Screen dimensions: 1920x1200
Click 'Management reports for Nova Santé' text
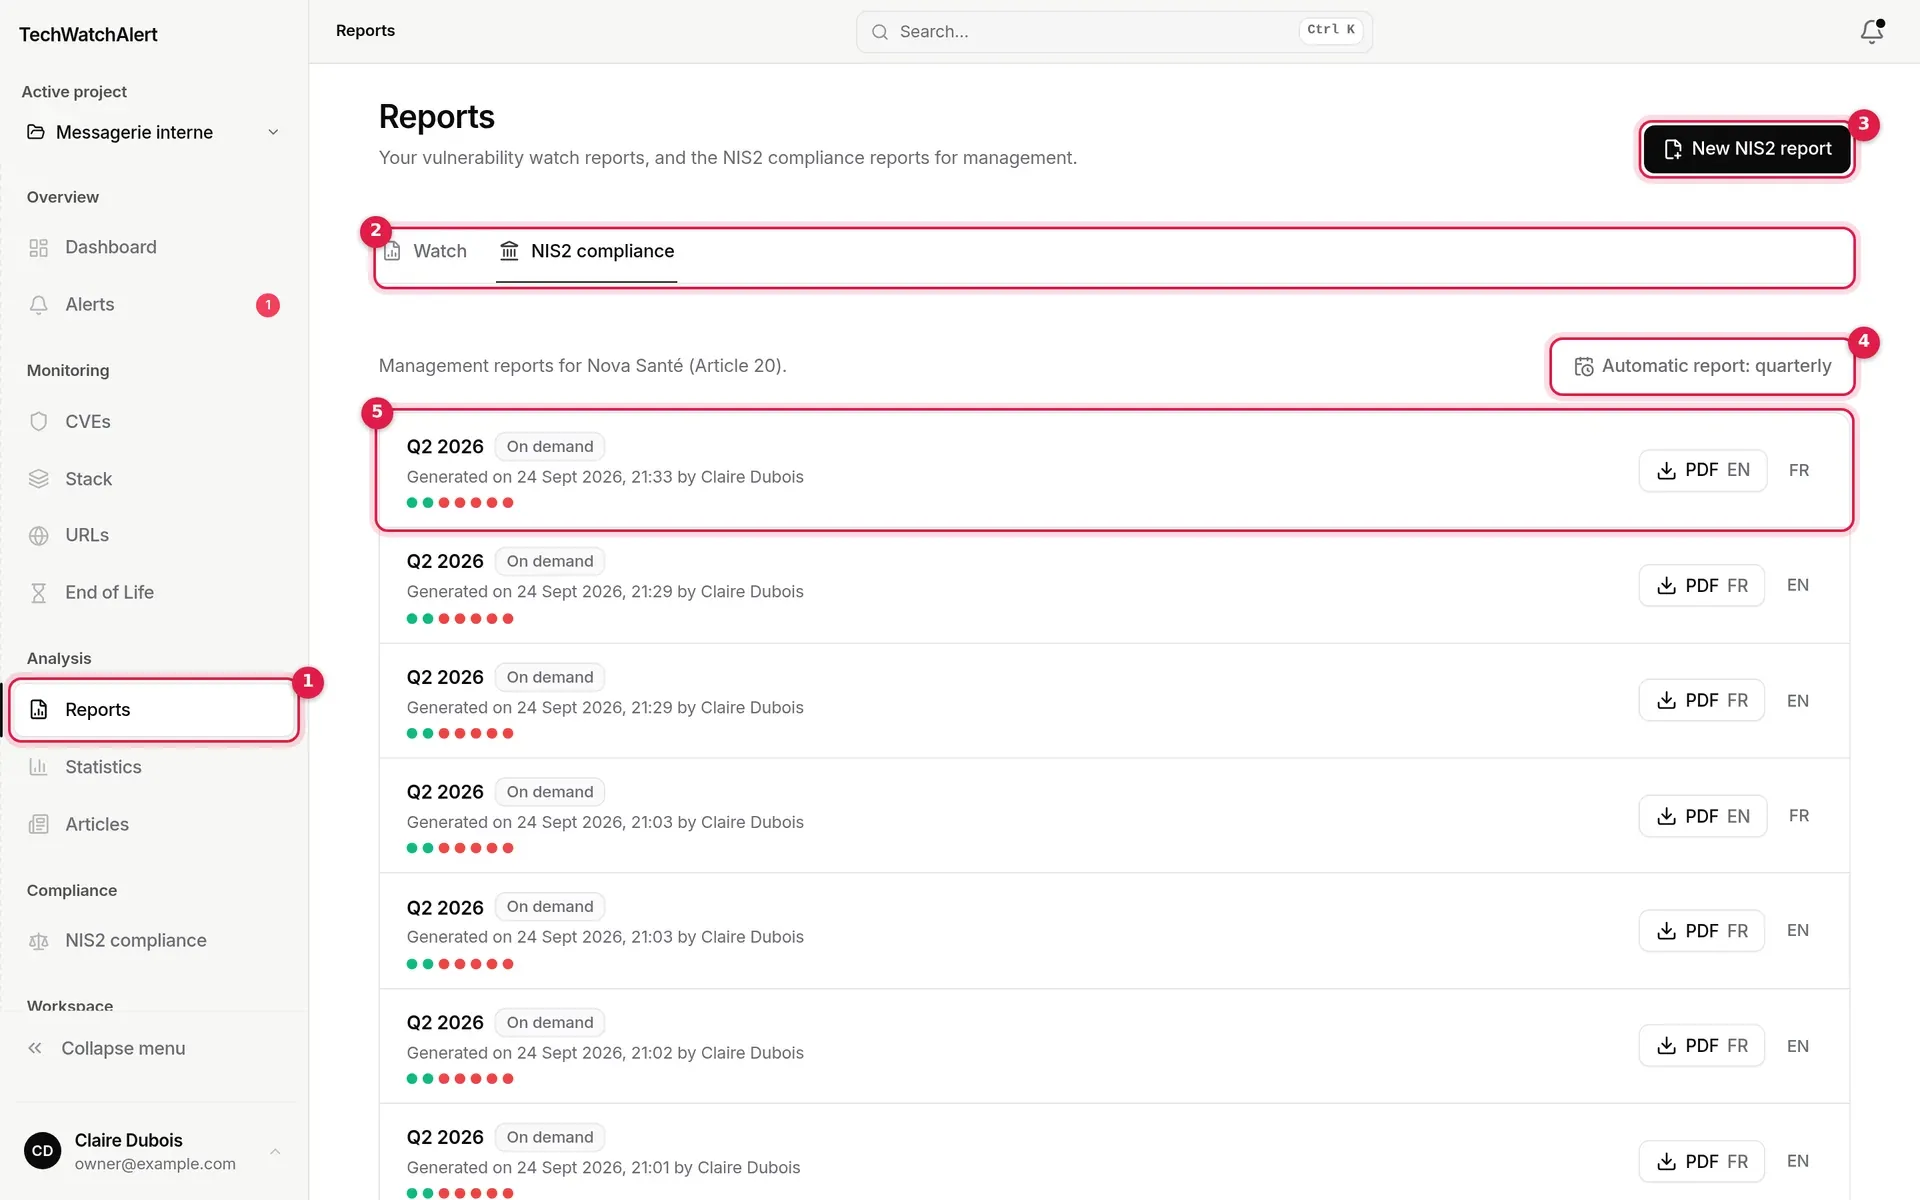click(530, 366)
